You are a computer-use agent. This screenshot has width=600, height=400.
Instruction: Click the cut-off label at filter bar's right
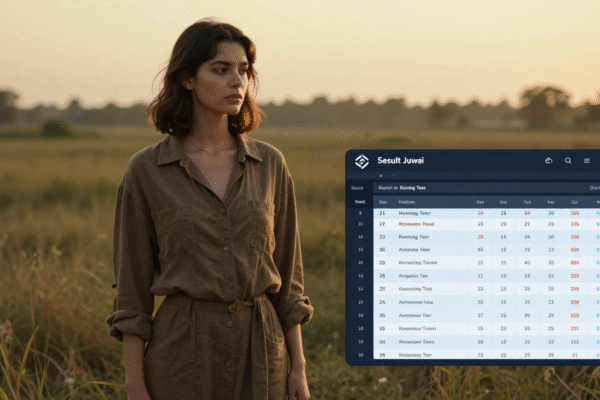[594, 187]
